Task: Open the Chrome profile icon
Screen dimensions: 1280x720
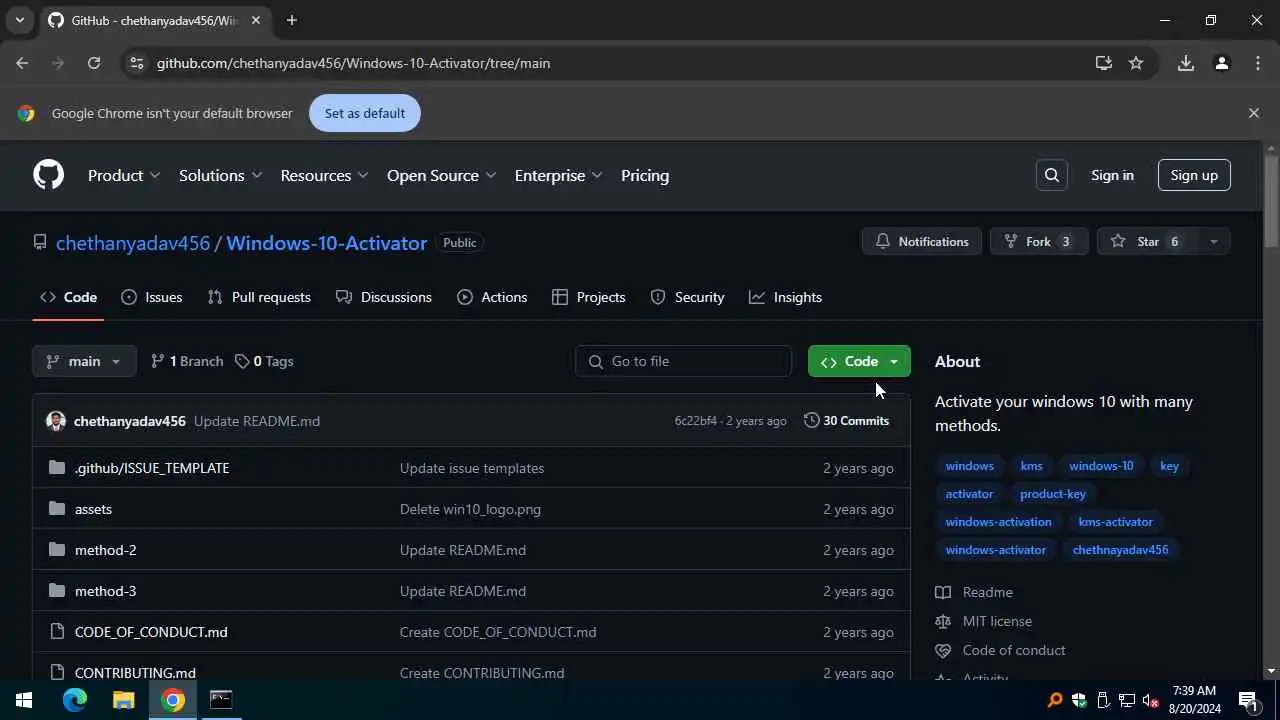Action: (x=1221, y=63)
